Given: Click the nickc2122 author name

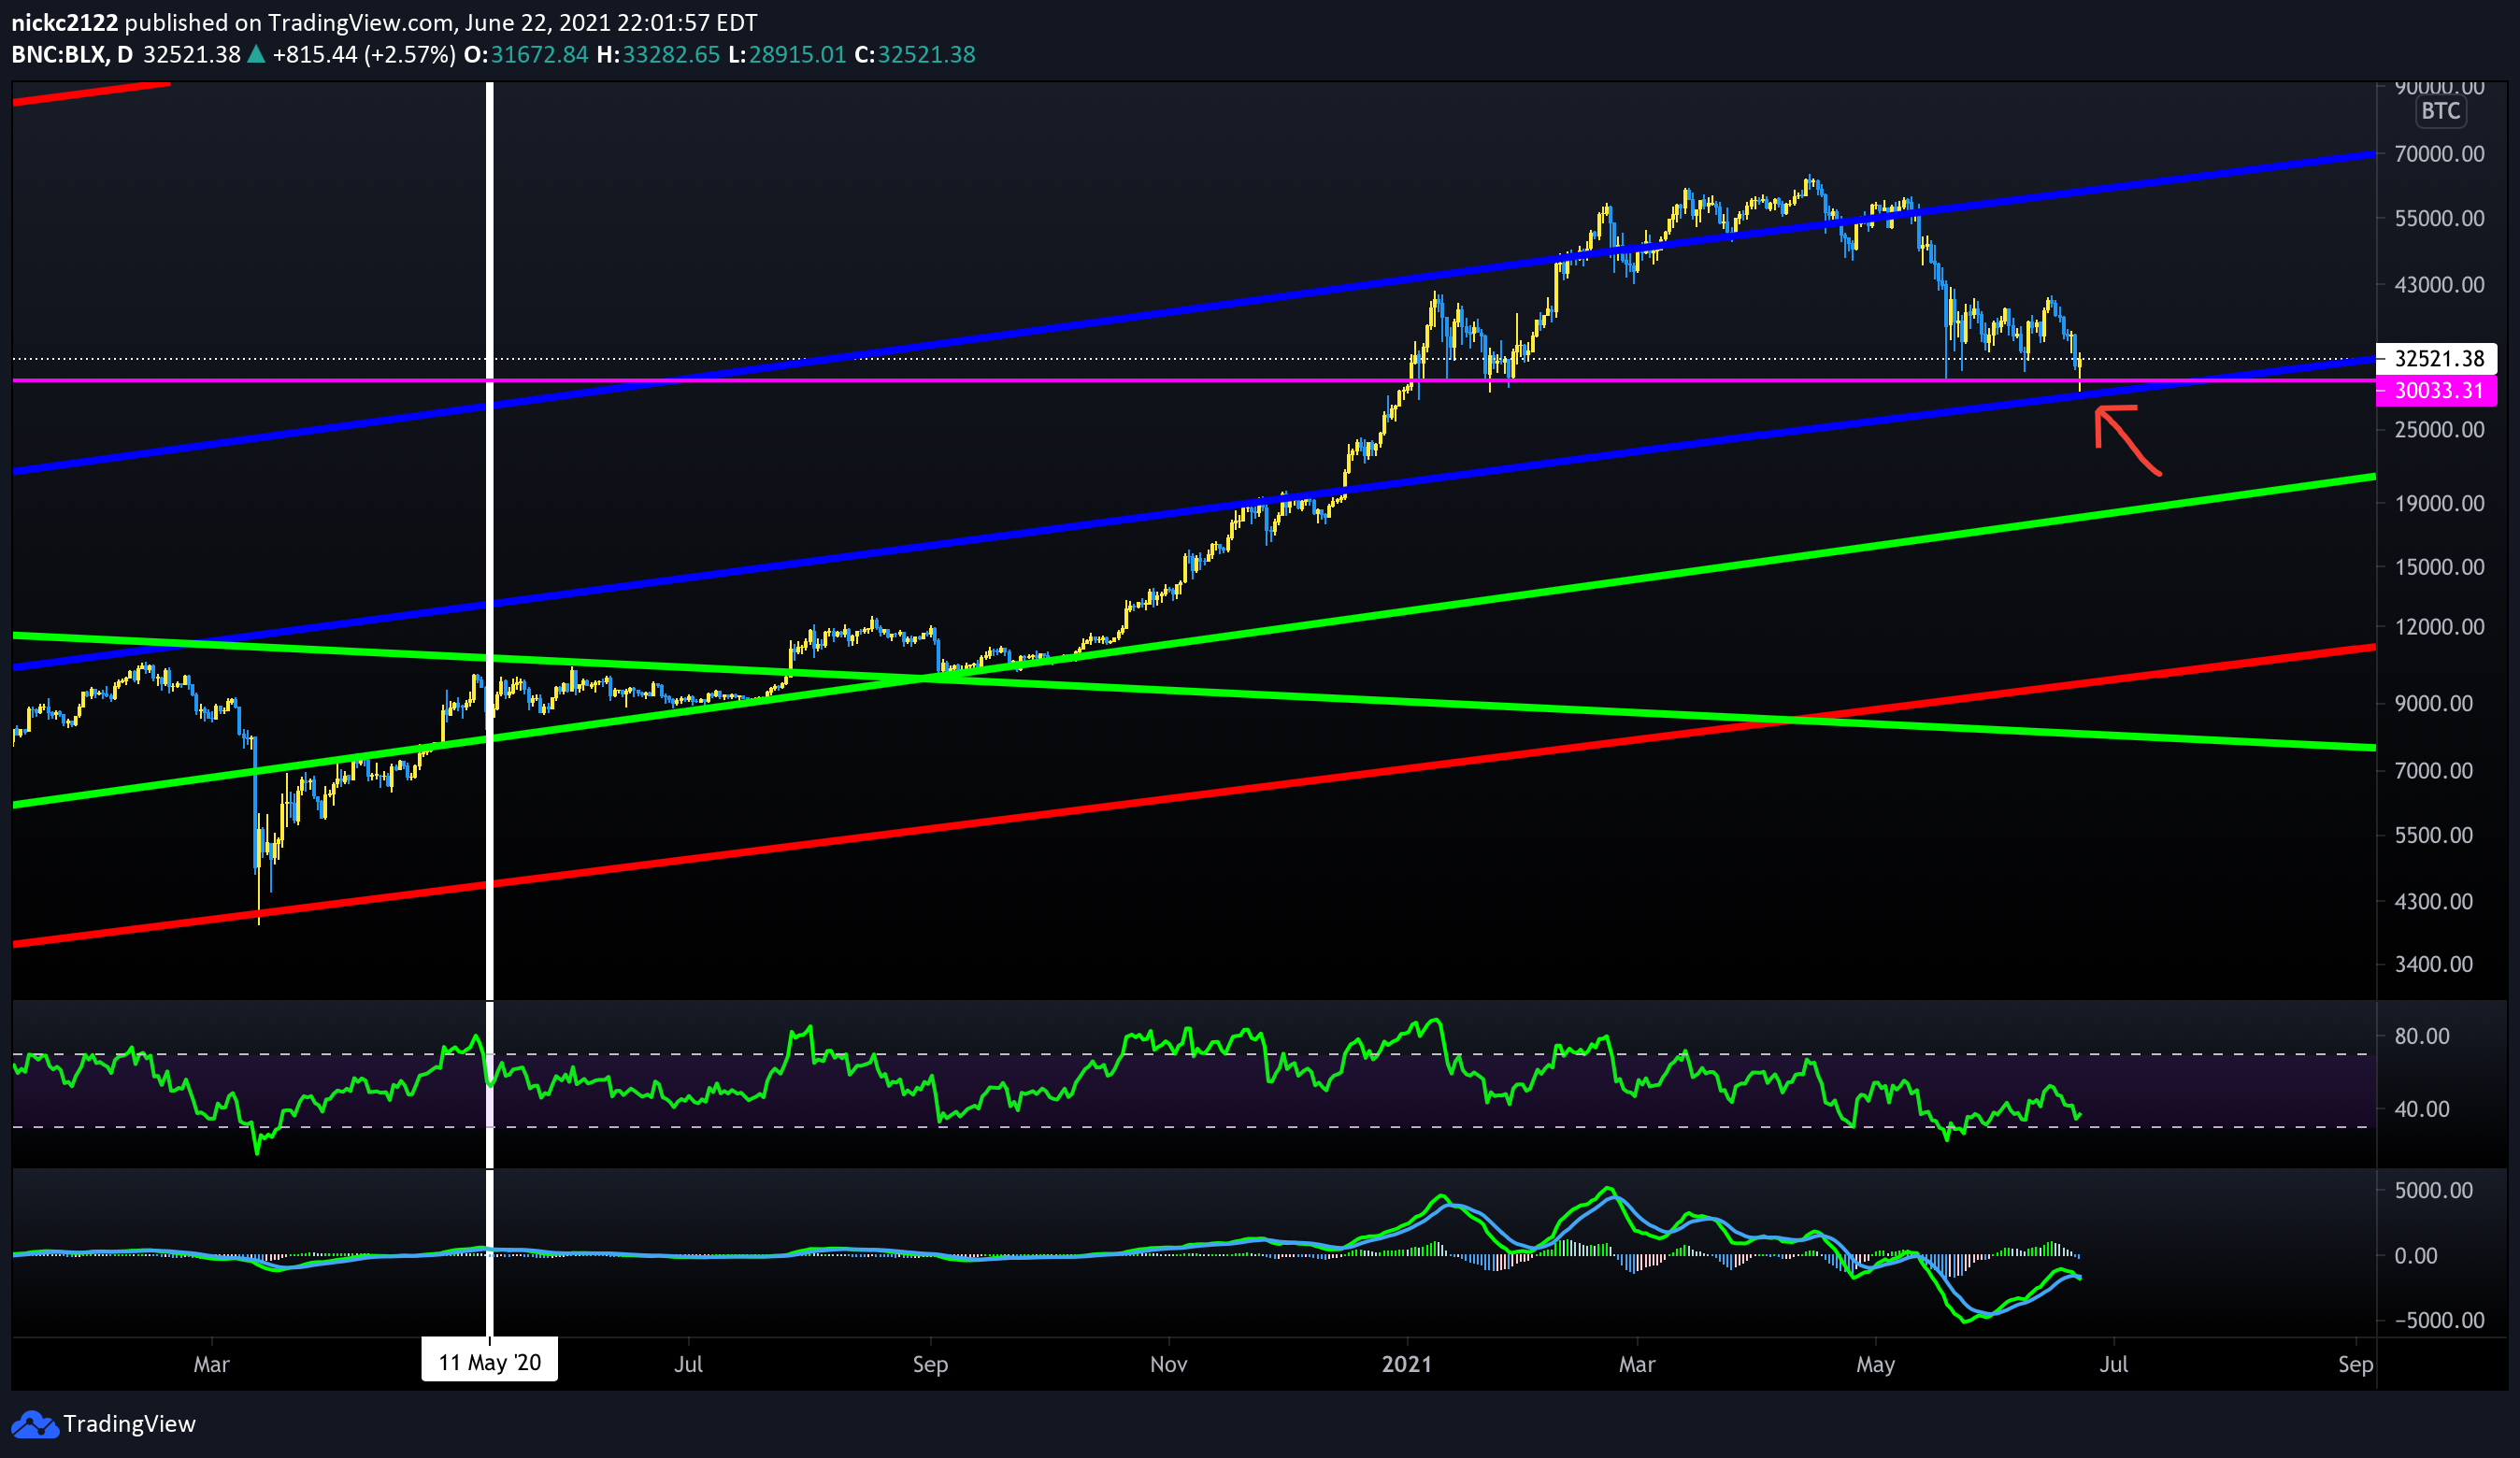Looking at the screenshot, I should point(64,22).
